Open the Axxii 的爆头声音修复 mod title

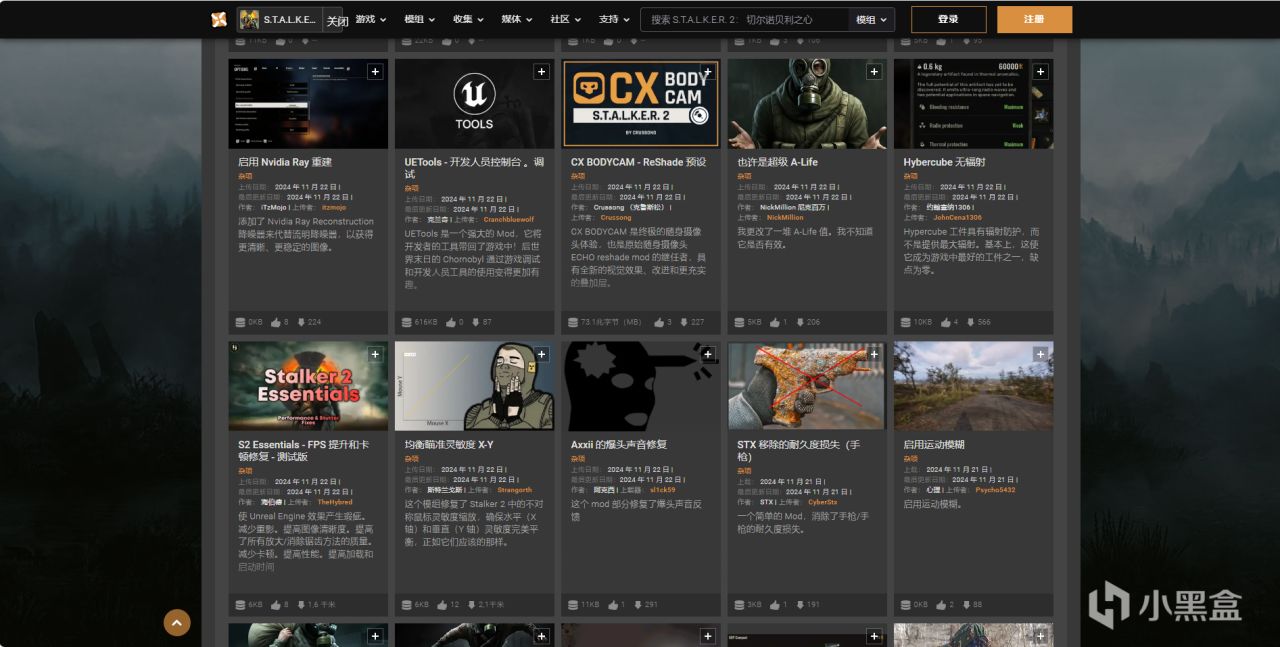(619, 444)
